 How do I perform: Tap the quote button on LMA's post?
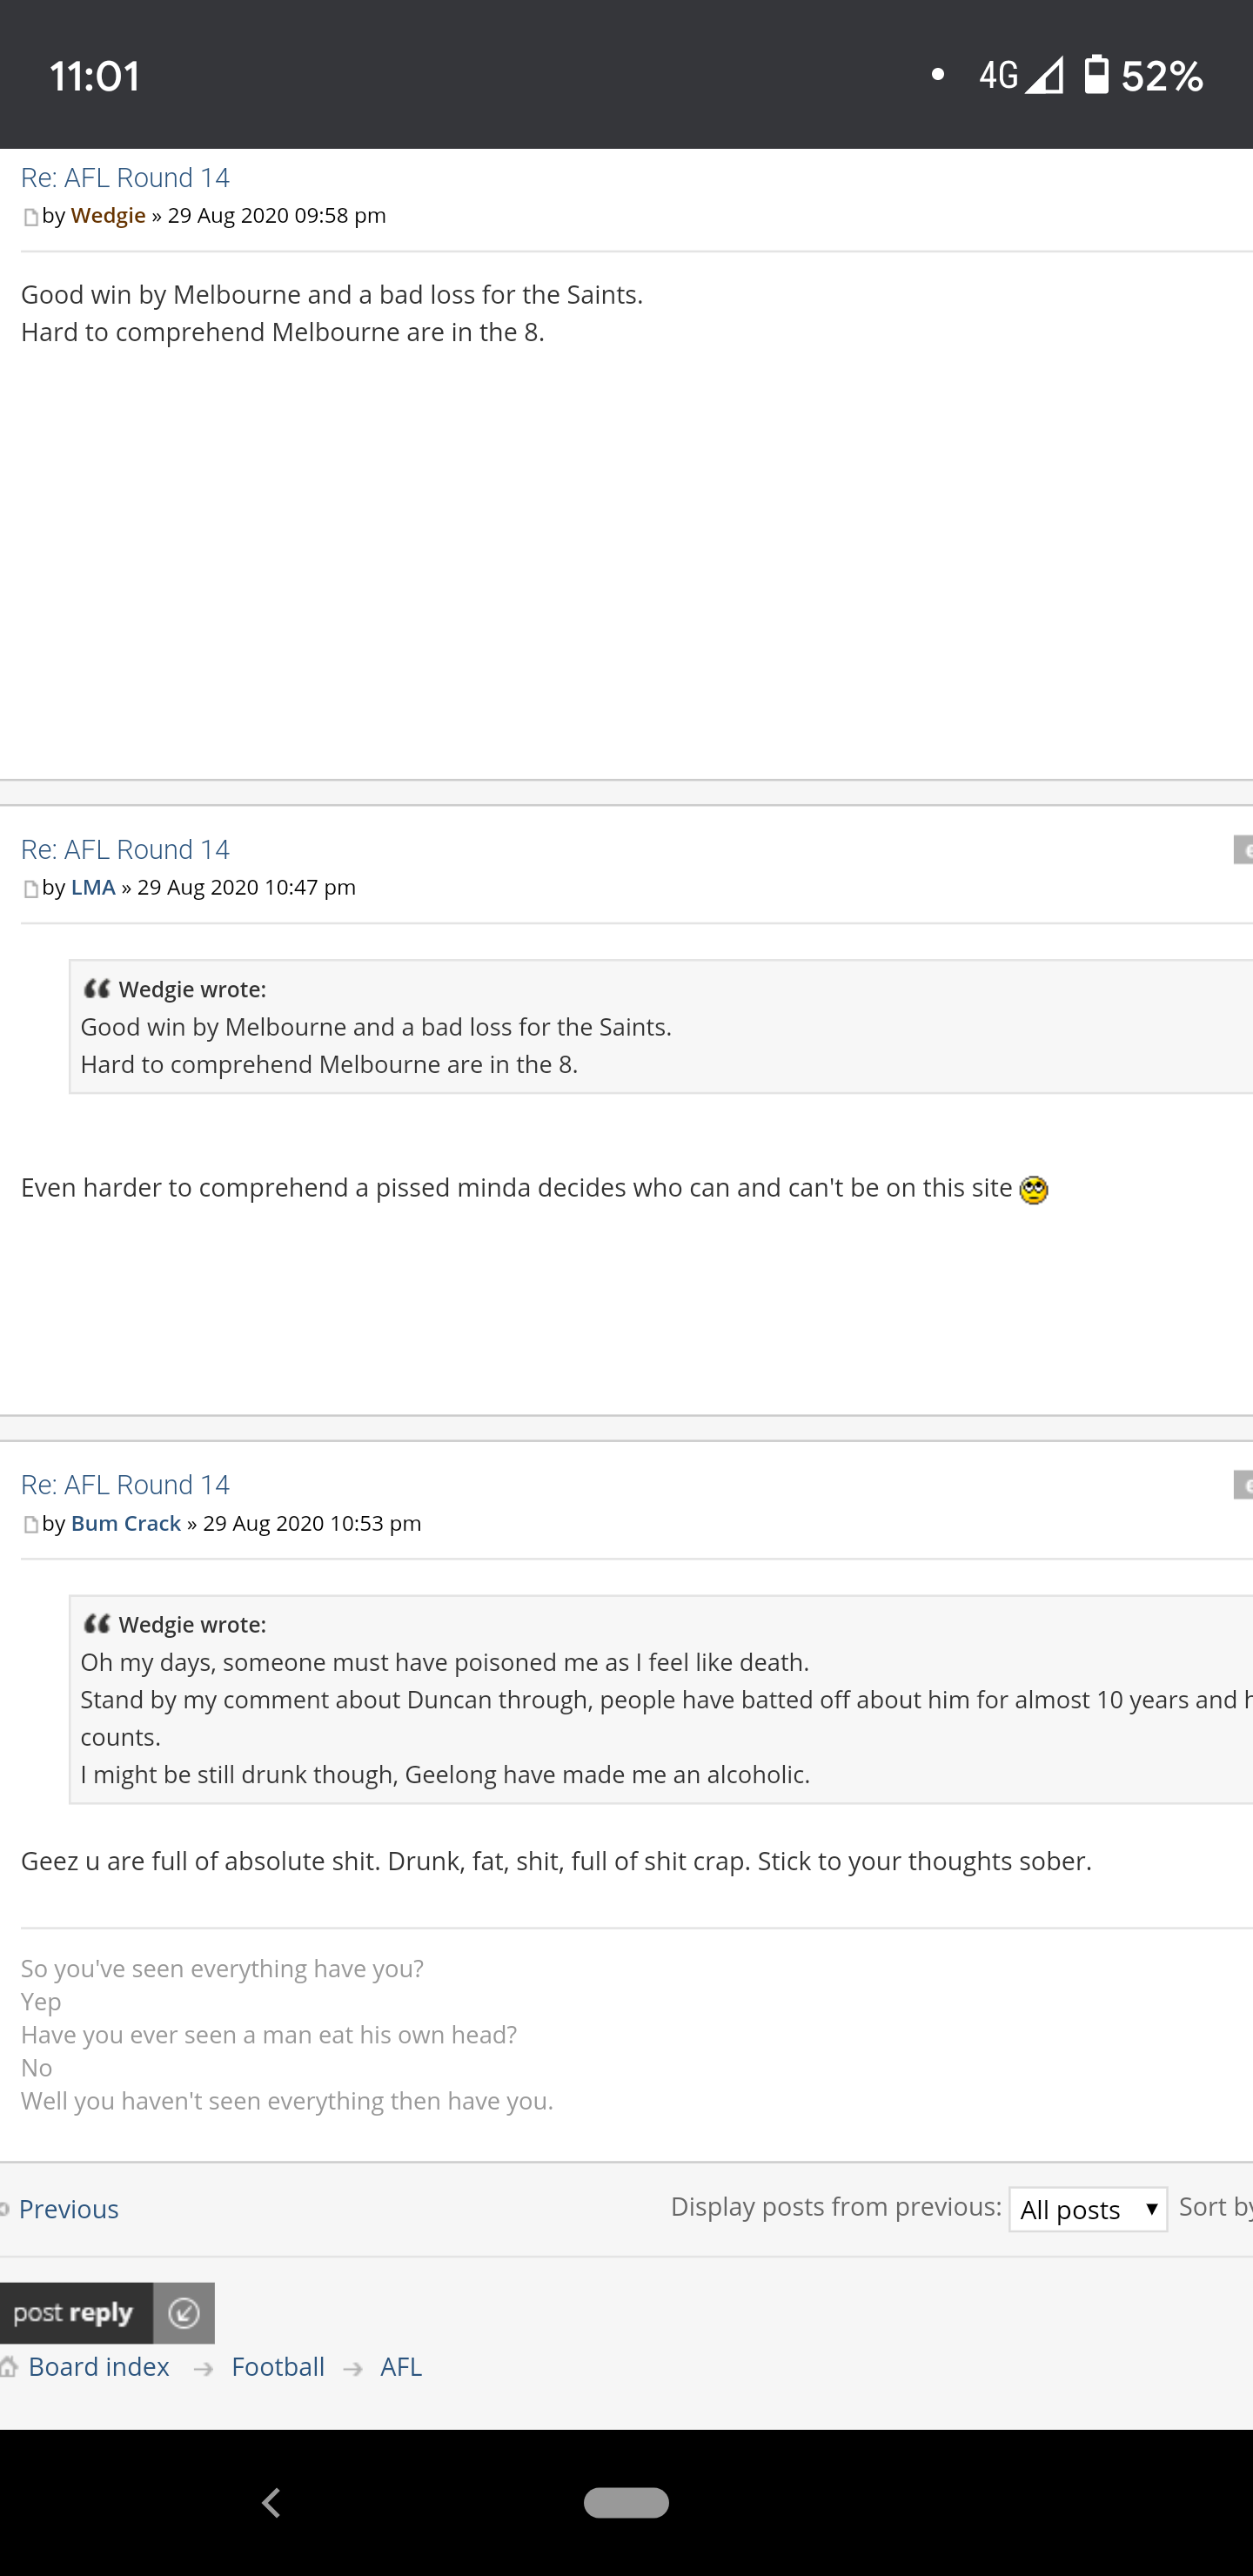tap(1243, 850)
